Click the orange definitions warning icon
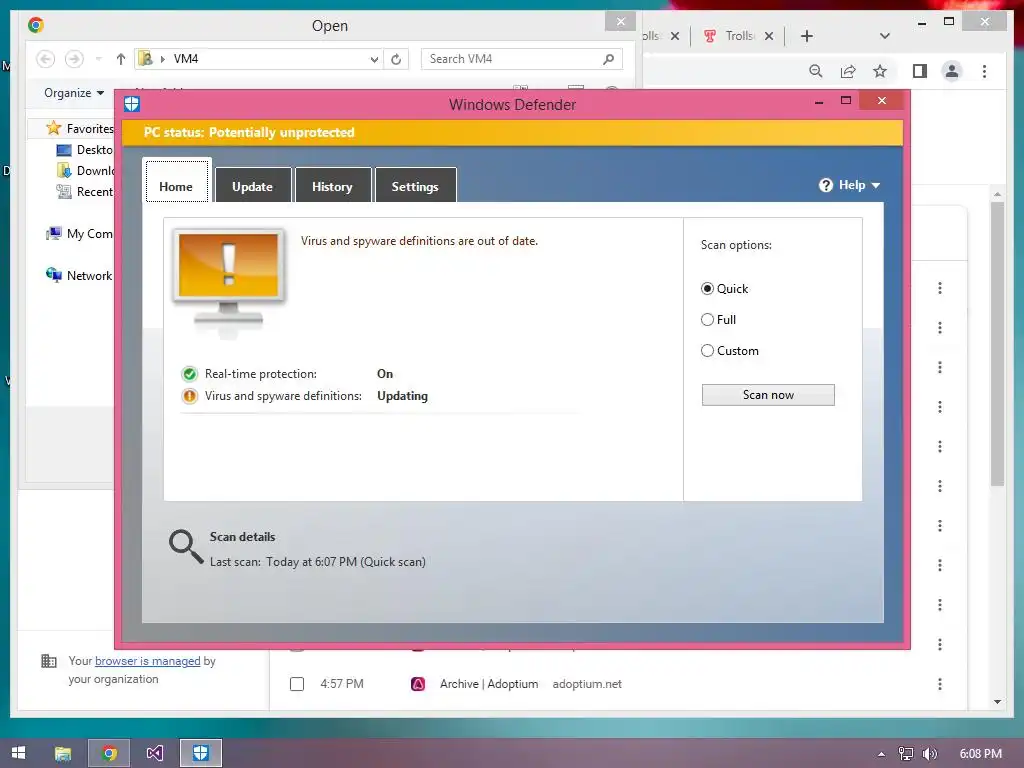The height and width of the screenshot is (768, 1024). (x=189, y=396)
